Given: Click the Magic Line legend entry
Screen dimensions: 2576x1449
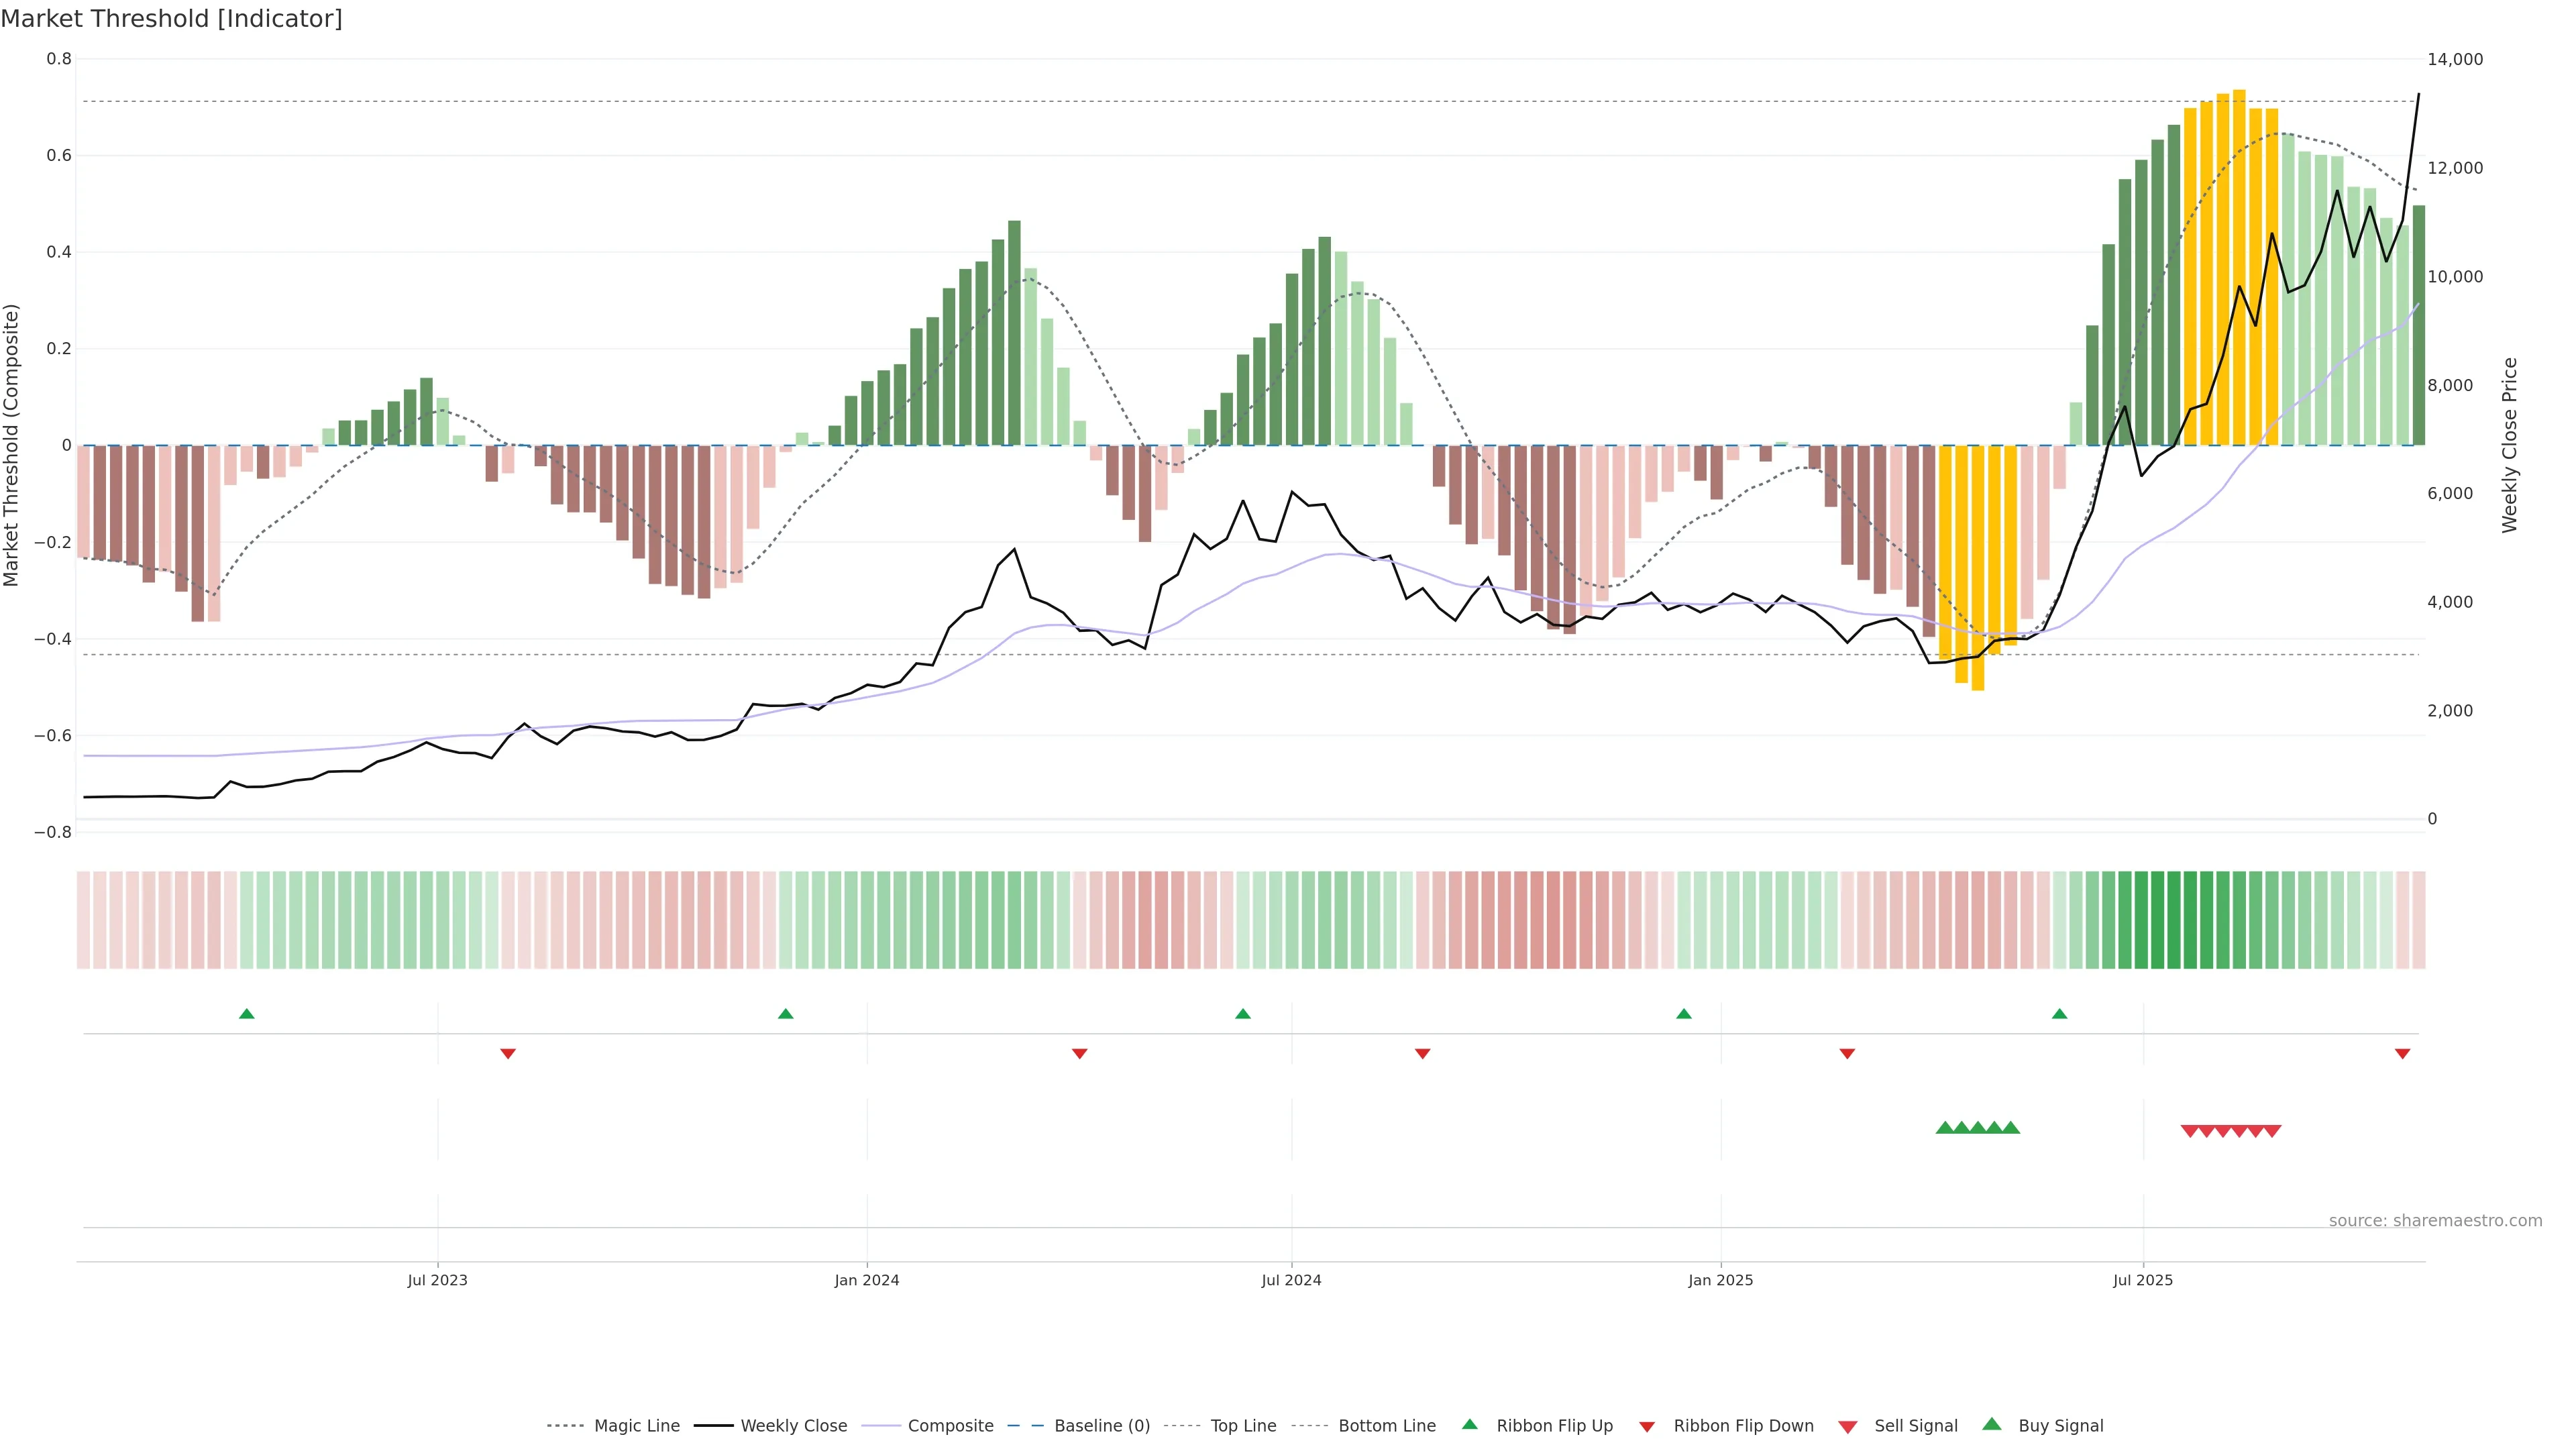Looking at the screenshot, I should tap(636, 1426).
